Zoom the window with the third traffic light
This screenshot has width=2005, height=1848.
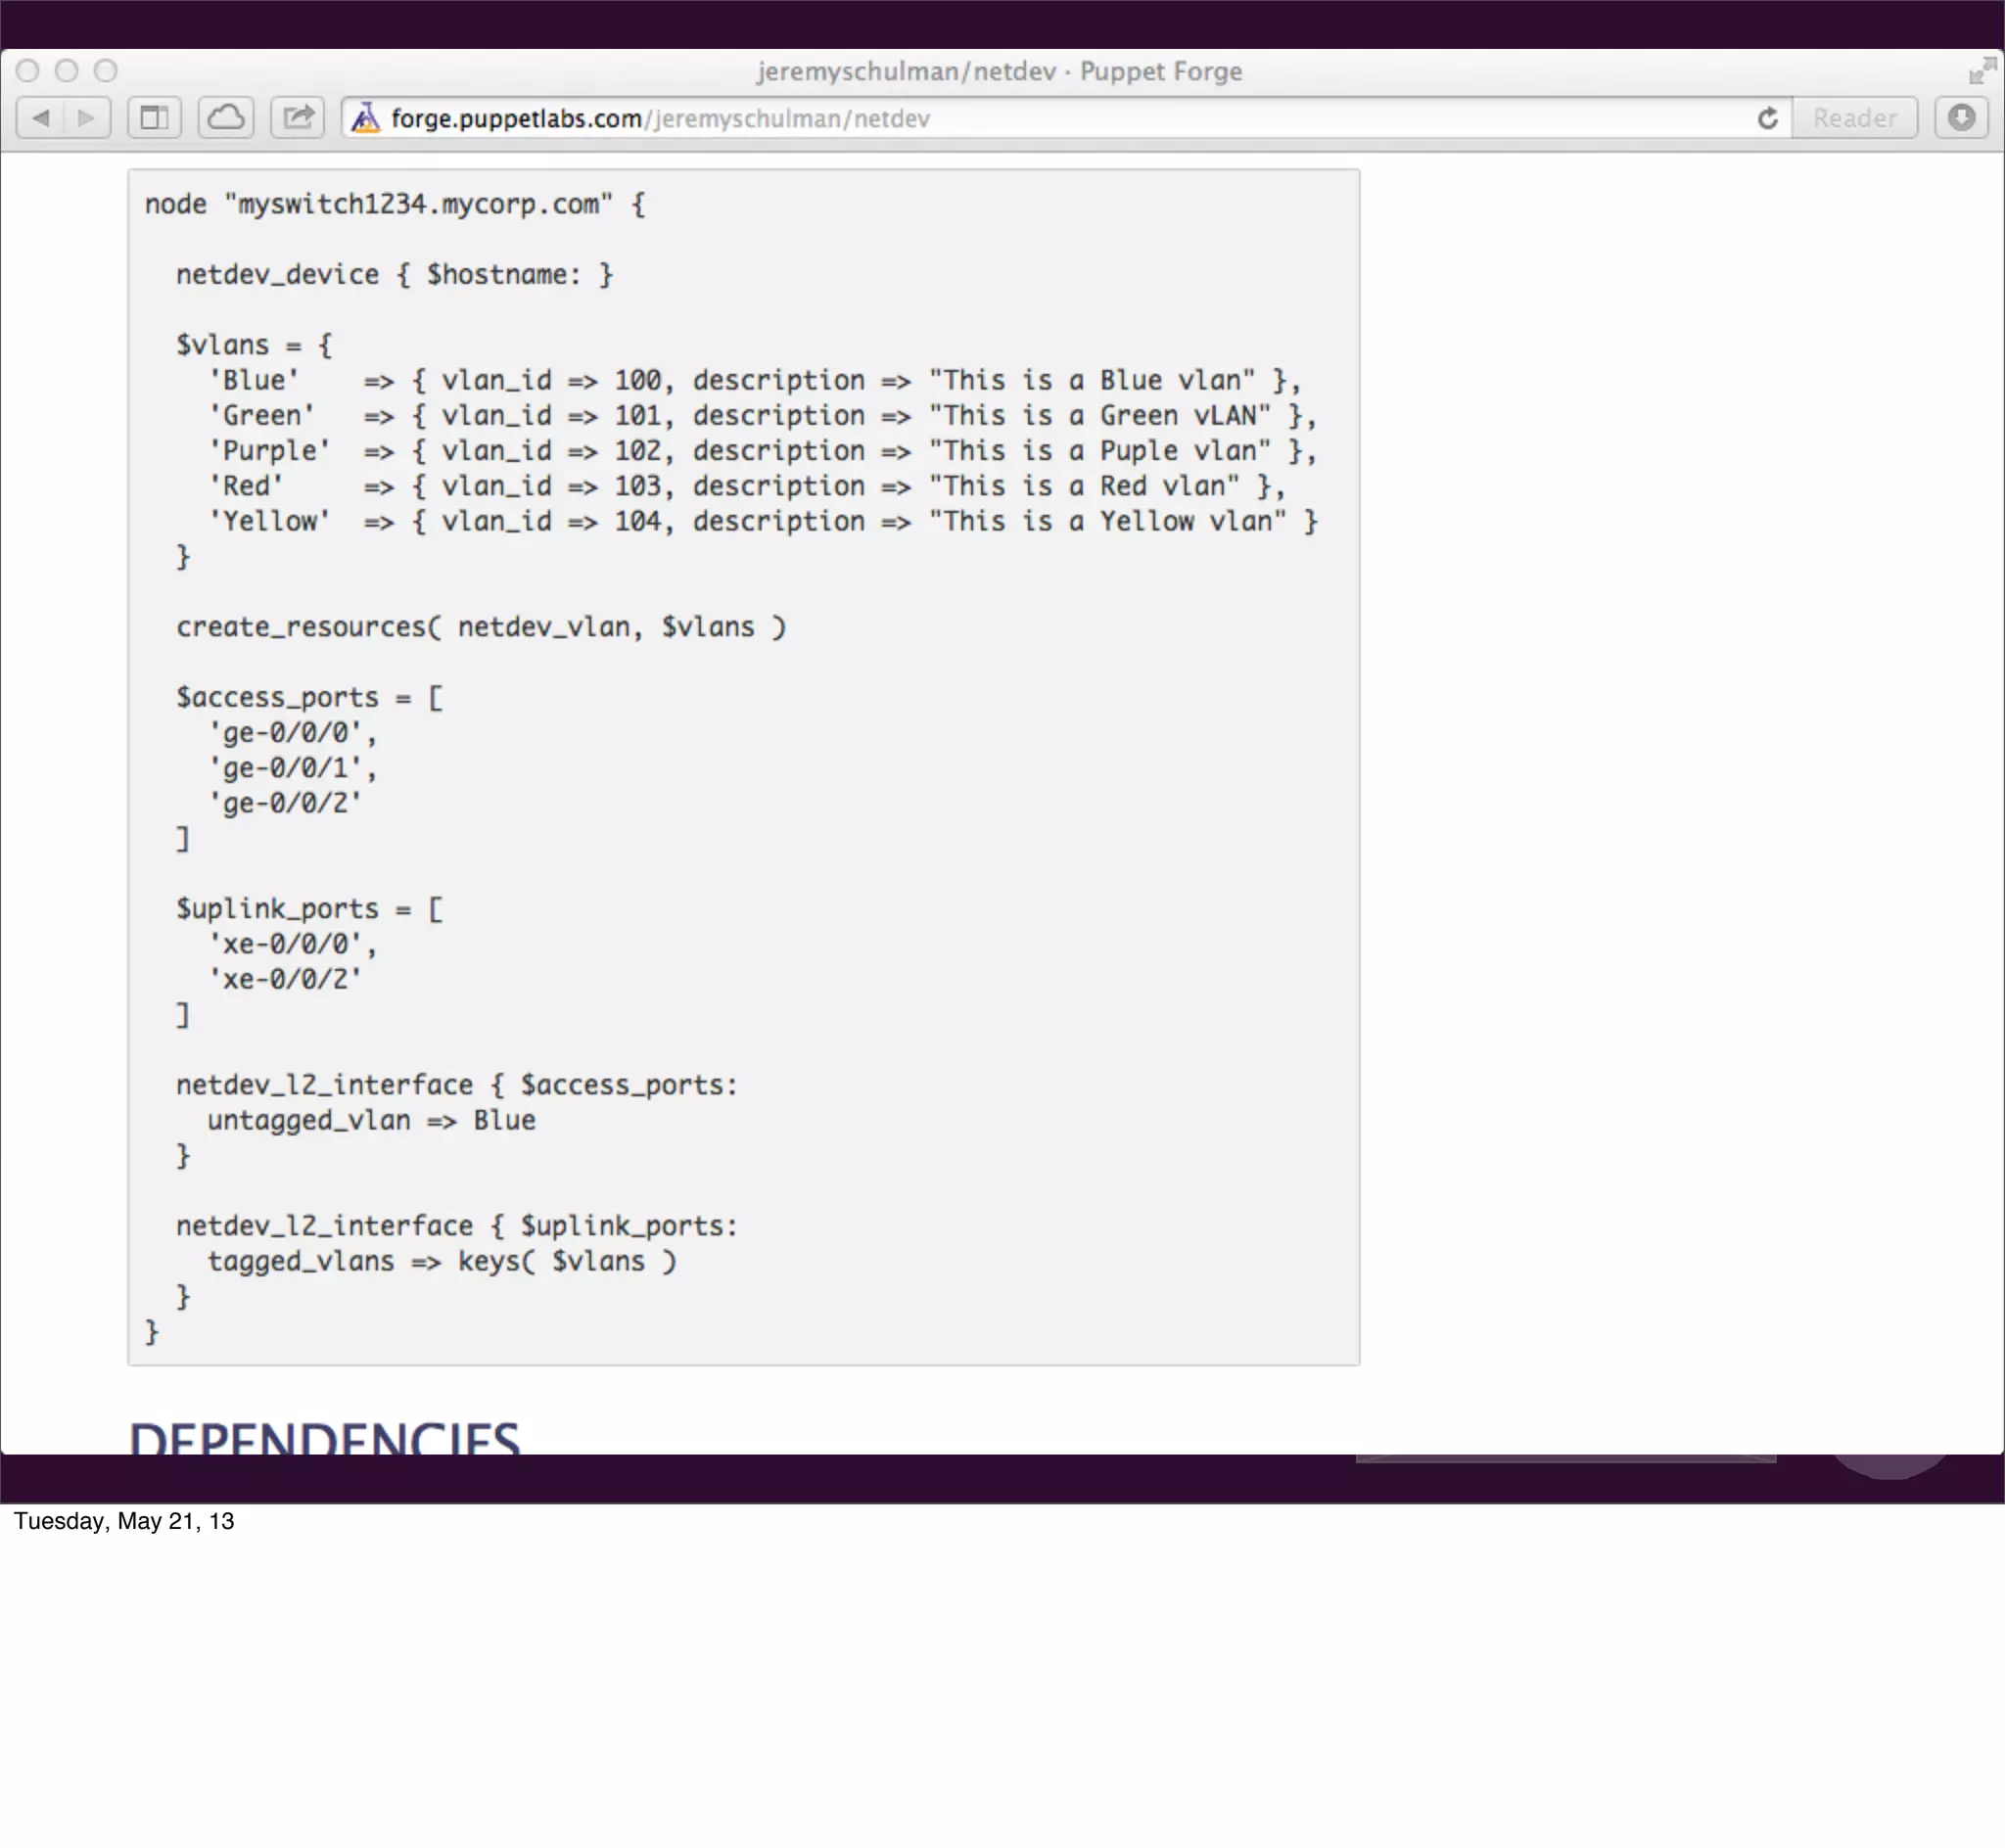click(106, 71)
